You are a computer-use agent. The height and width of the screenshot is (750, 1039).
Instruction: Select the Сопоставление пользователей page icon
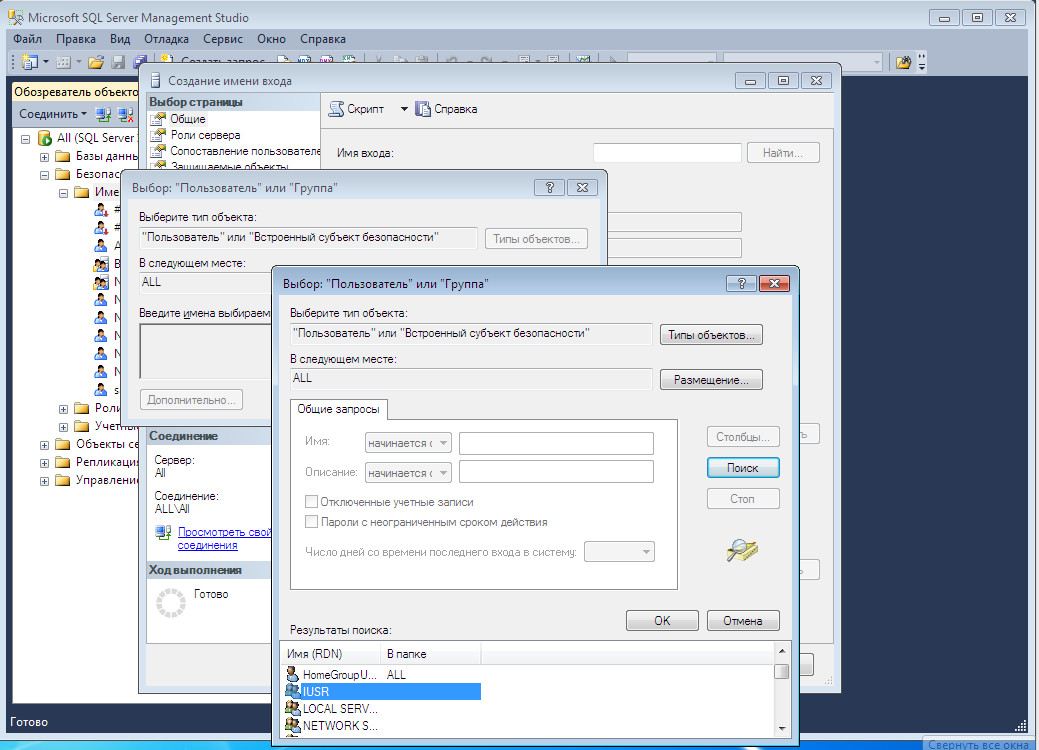tap(158, 150)
